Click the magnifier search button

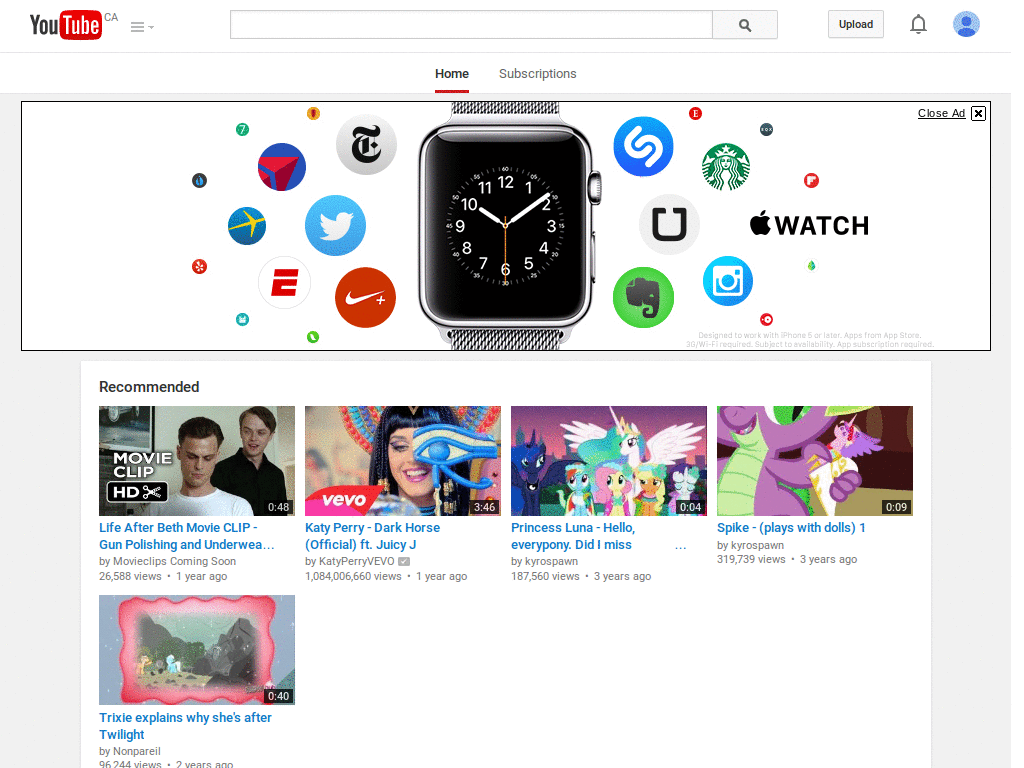click(744, 25)
